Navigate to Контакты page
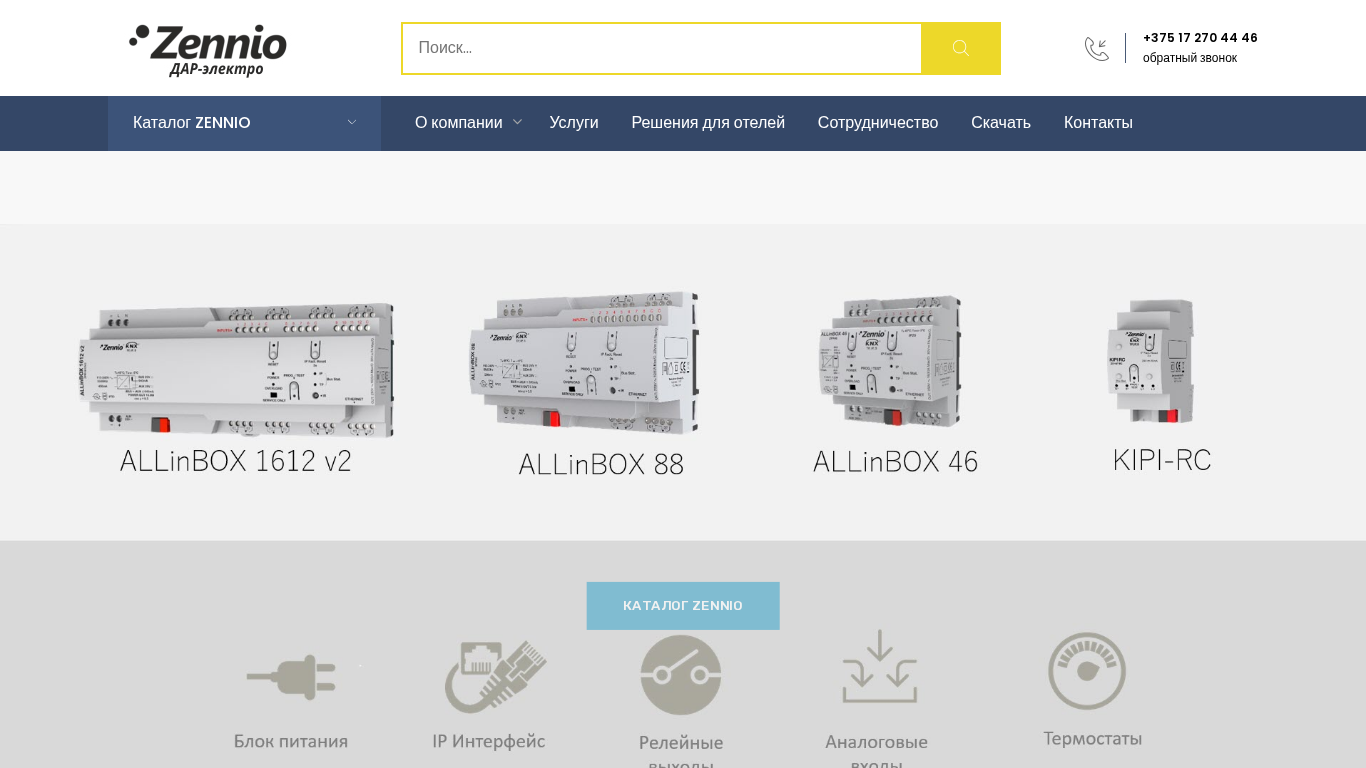Screen dimensions: 1366x768 tap(1098, 123)
